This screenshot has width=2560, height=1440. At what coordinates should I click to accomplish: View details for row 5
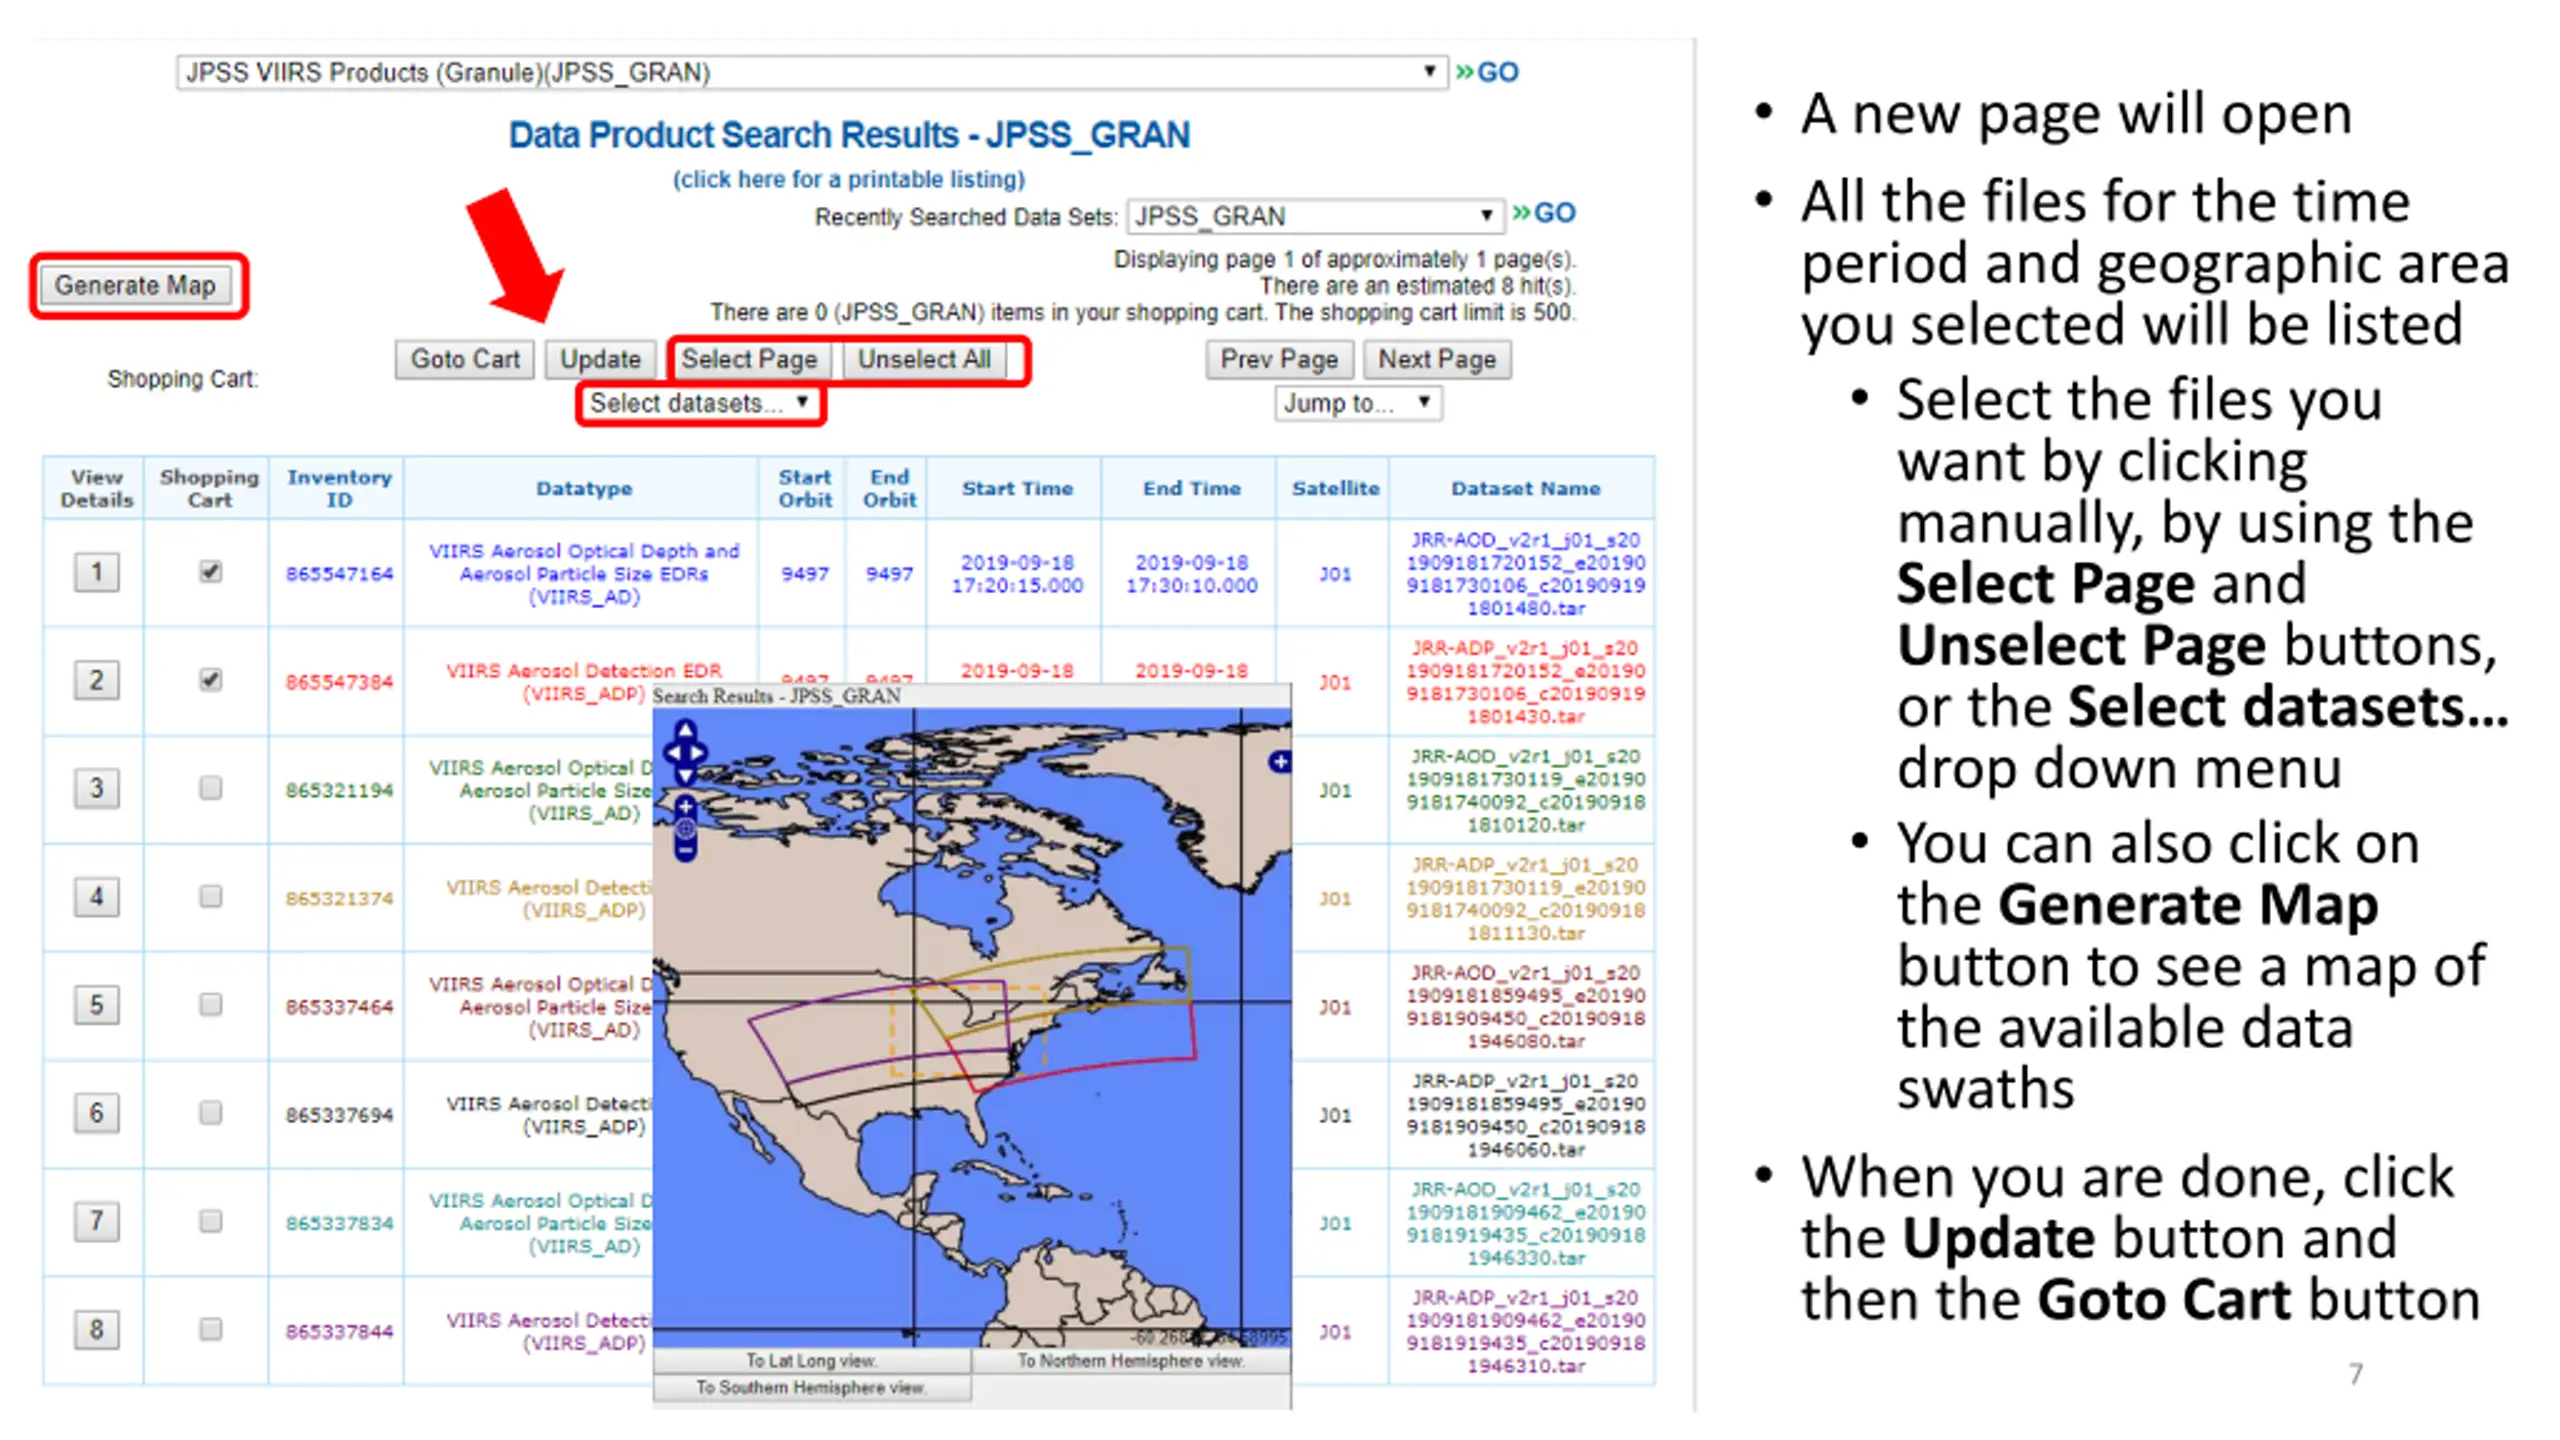click(96, 1004)
